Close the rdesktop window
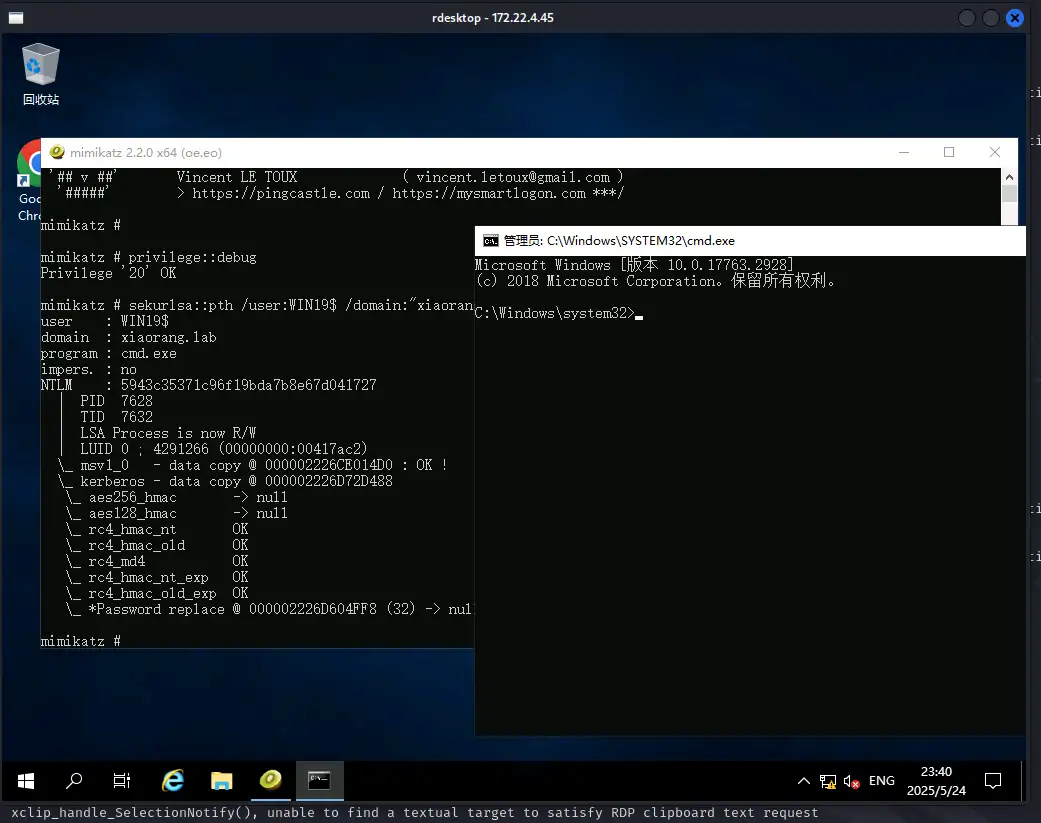This screenshot has width=1041, height=823. pos(1014,18)
